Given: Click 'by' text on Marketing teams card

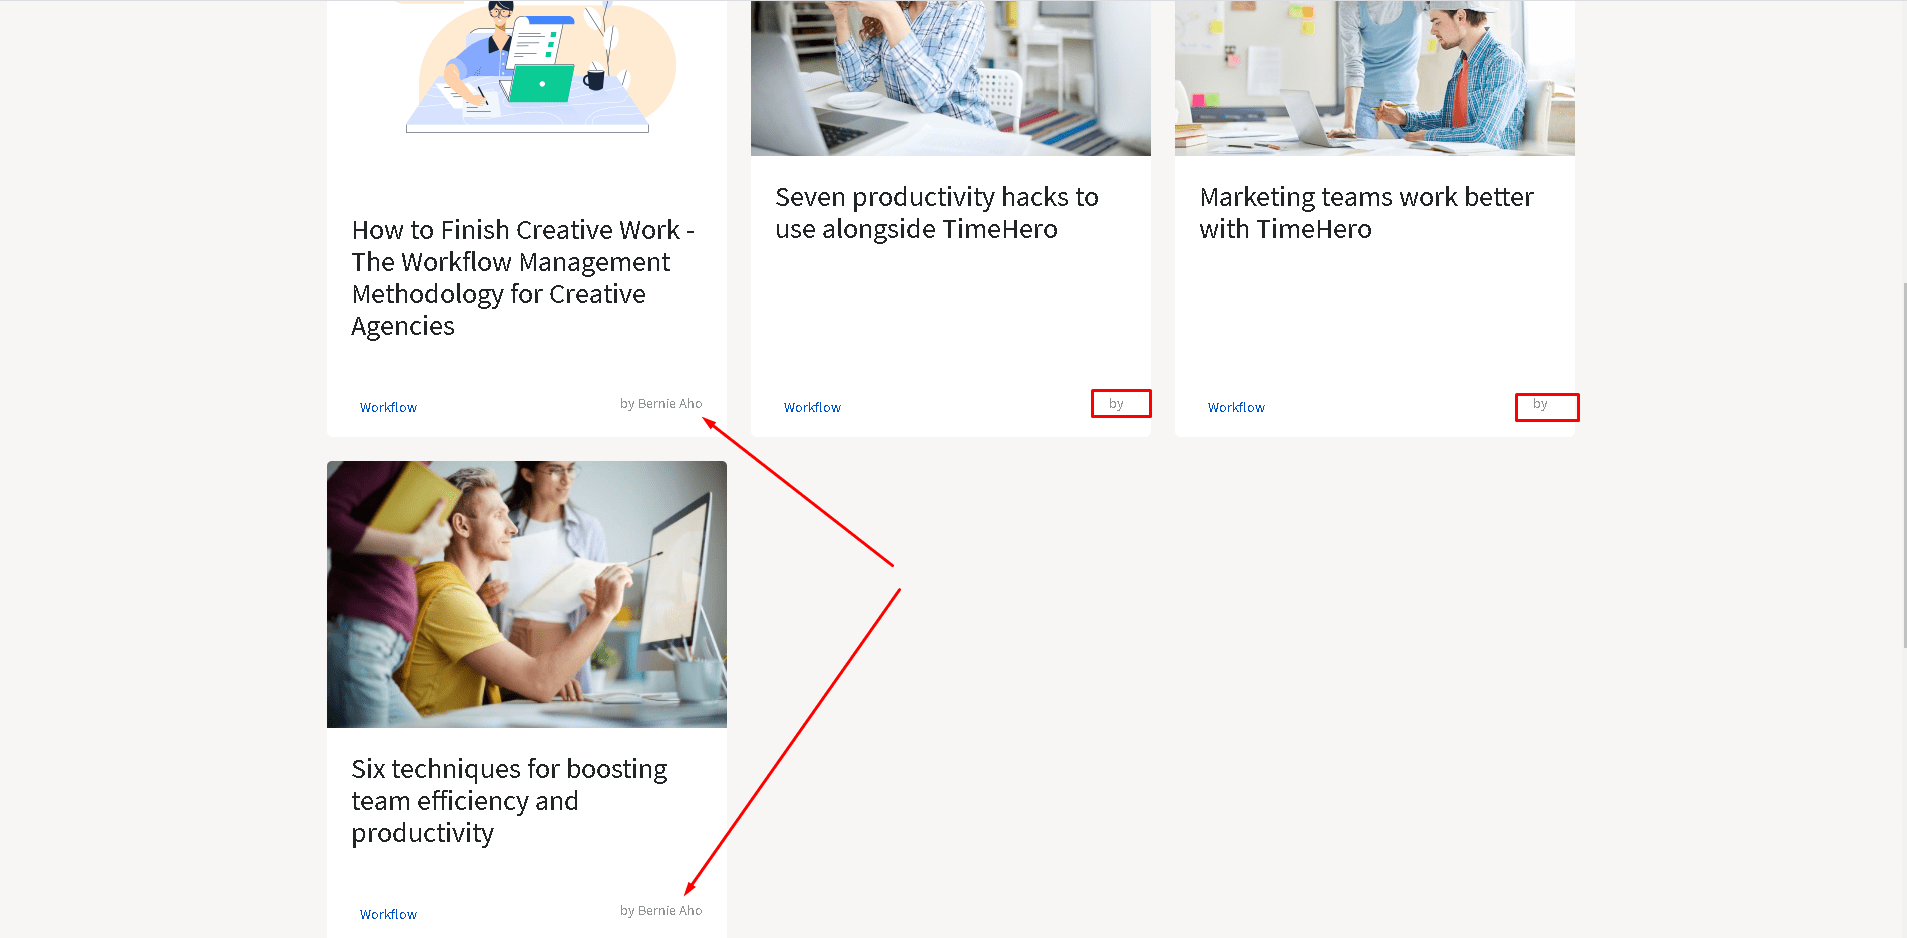Looking at the screenshot, I should (x=1540, y=404).
